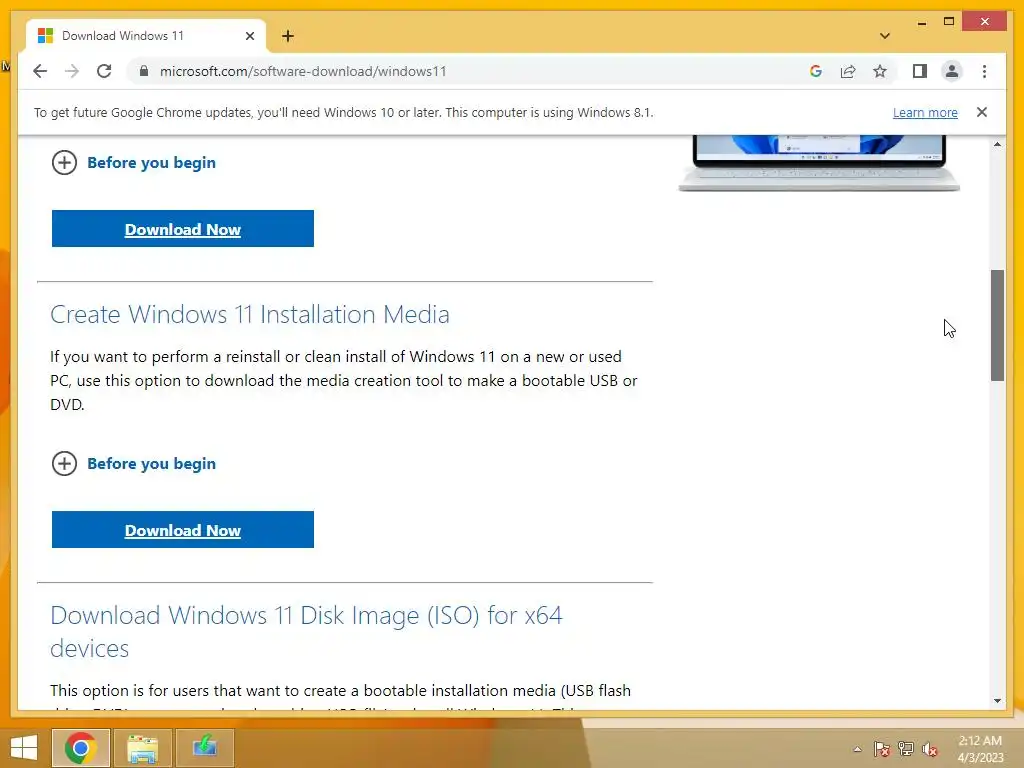Open File Explorer from the taskbar
1024x768 pixels.
(x=142, y=748)
